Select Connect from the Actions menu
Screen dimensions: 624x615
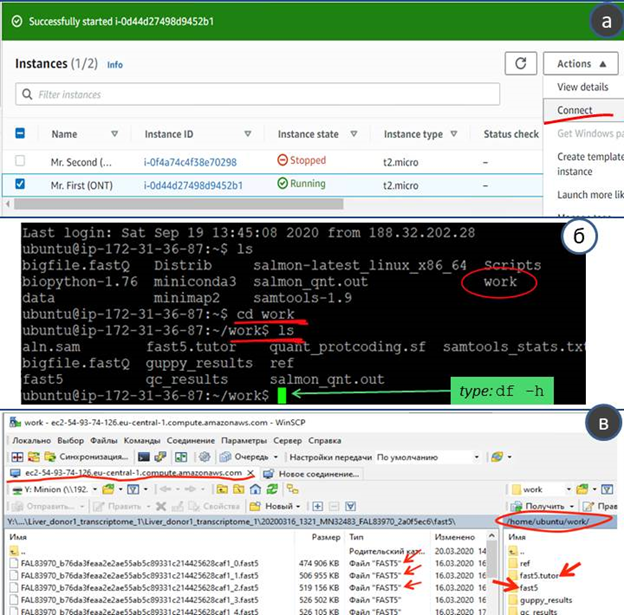[575, 110]
